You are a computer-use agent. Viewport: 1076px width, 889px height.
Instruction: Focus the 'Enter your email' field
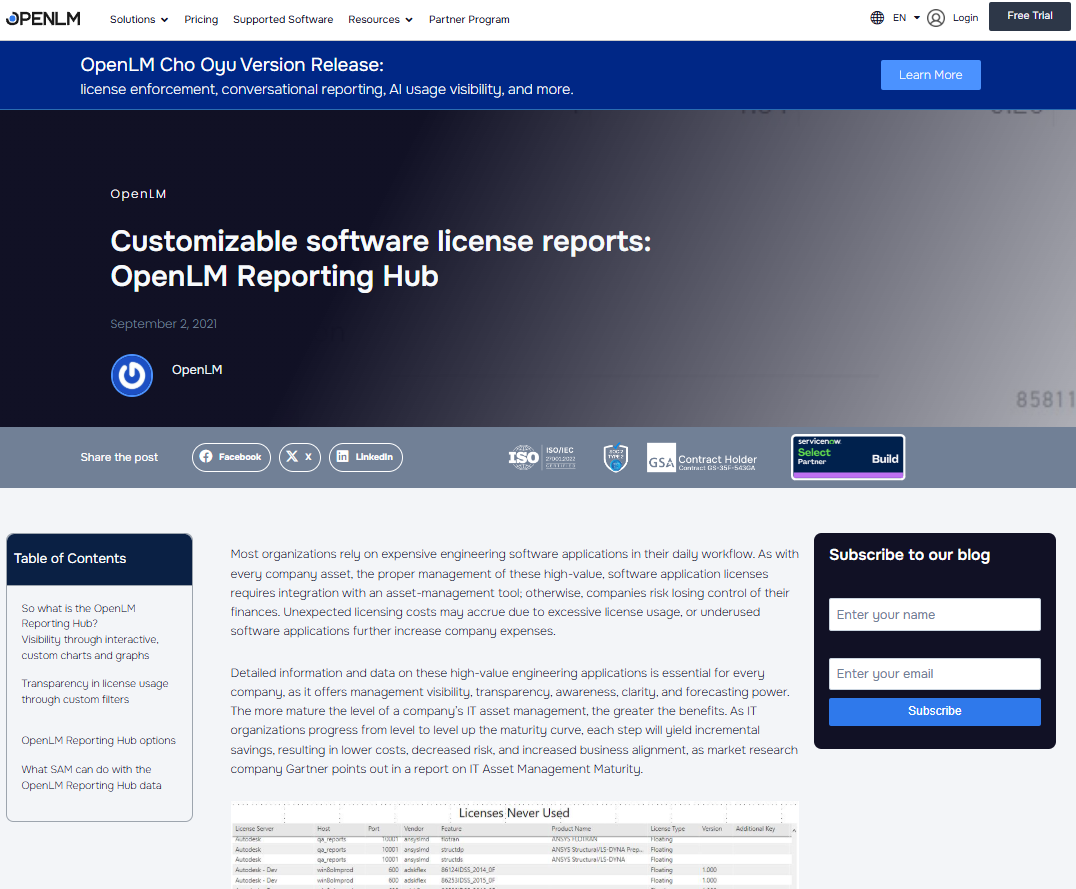[x=935, y=673]
